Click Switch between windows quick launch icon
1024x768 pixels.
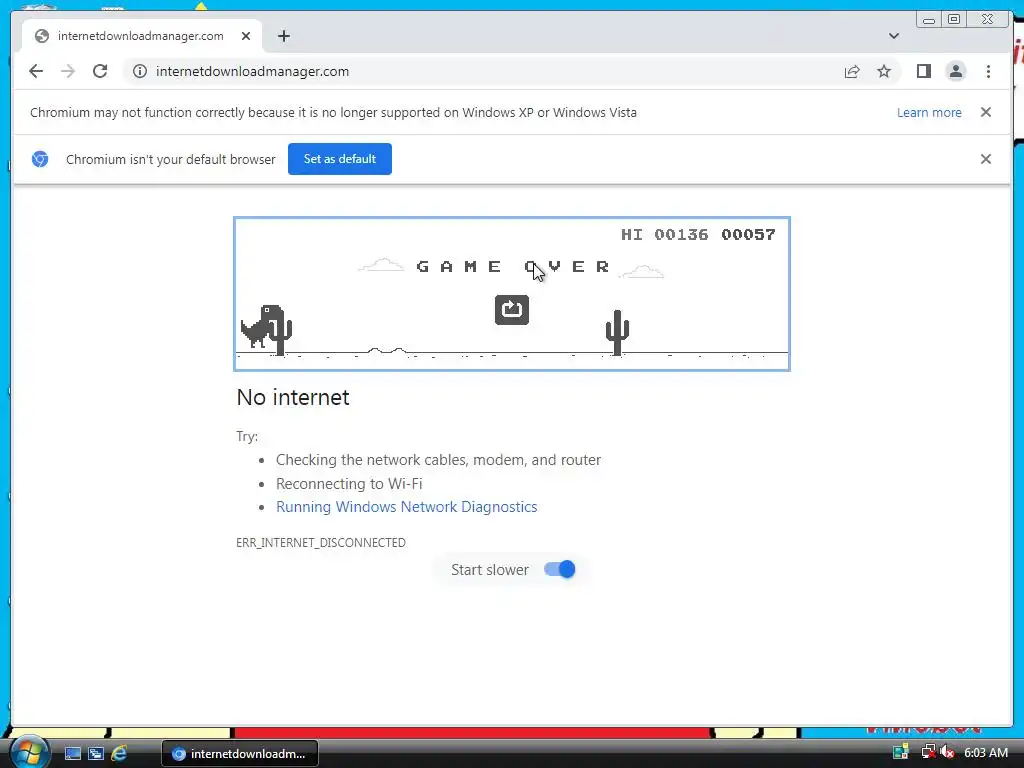pyautogui.click(x=95, y=754)
